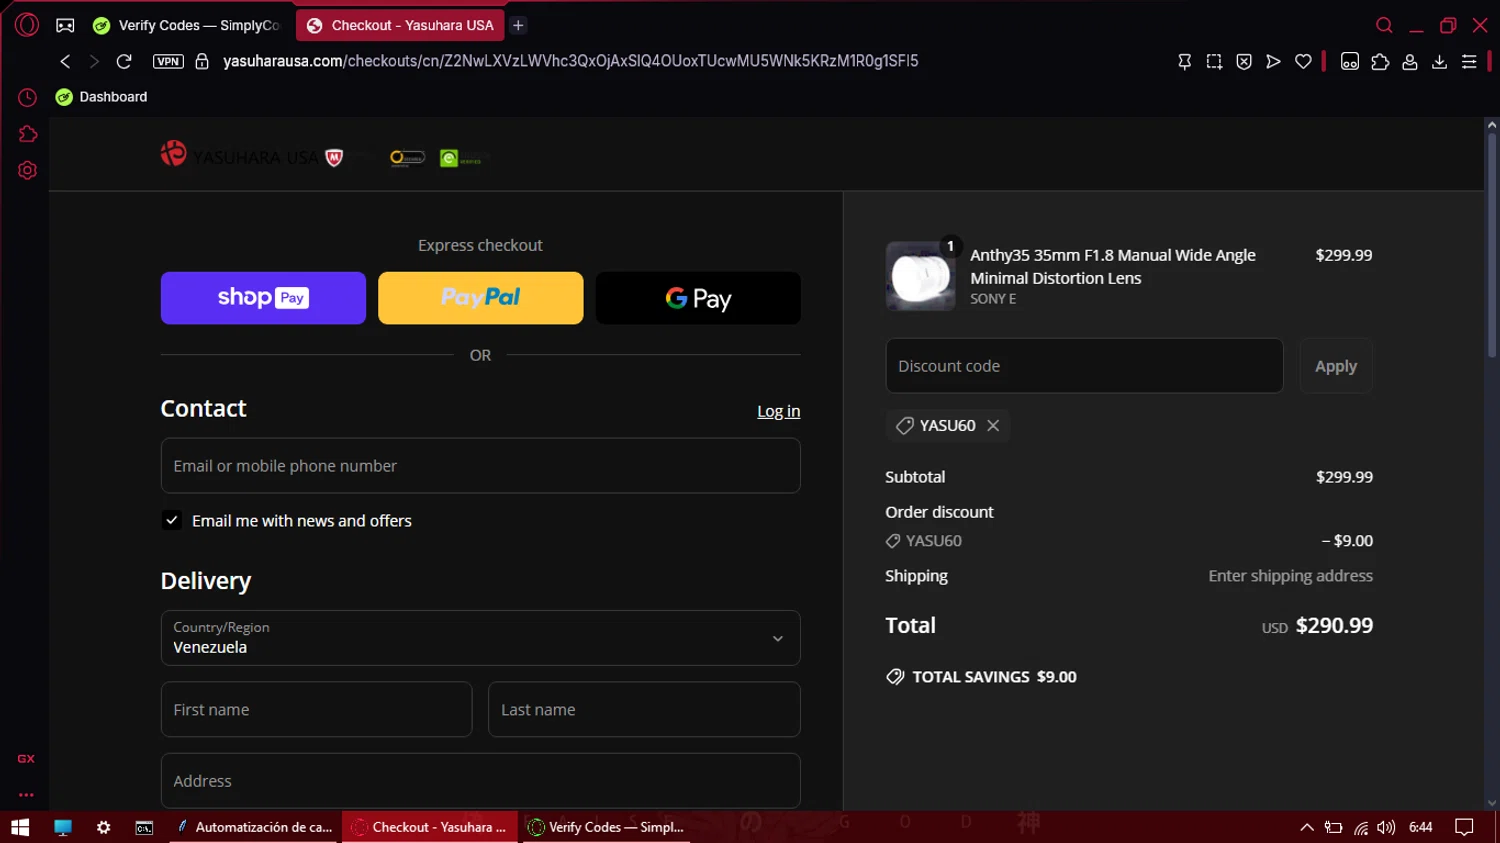Open the send/flow arrow icon
Image resolution: width=1500 pixels, height=843 pixels.
1273,62
